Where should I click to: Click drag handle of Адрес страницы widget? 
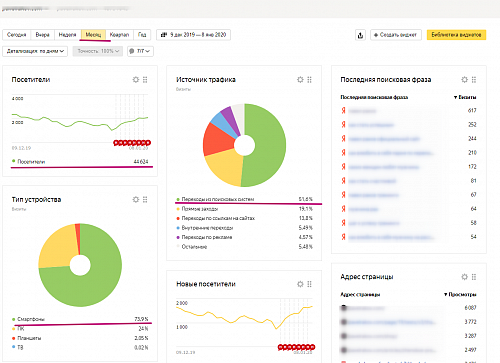[x=474, y=277]
